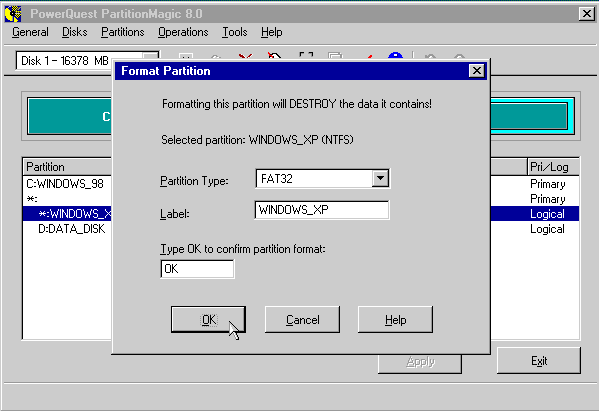599x411 pixels.
Task: Click the dialog's Help button
Action: [395, 319]
